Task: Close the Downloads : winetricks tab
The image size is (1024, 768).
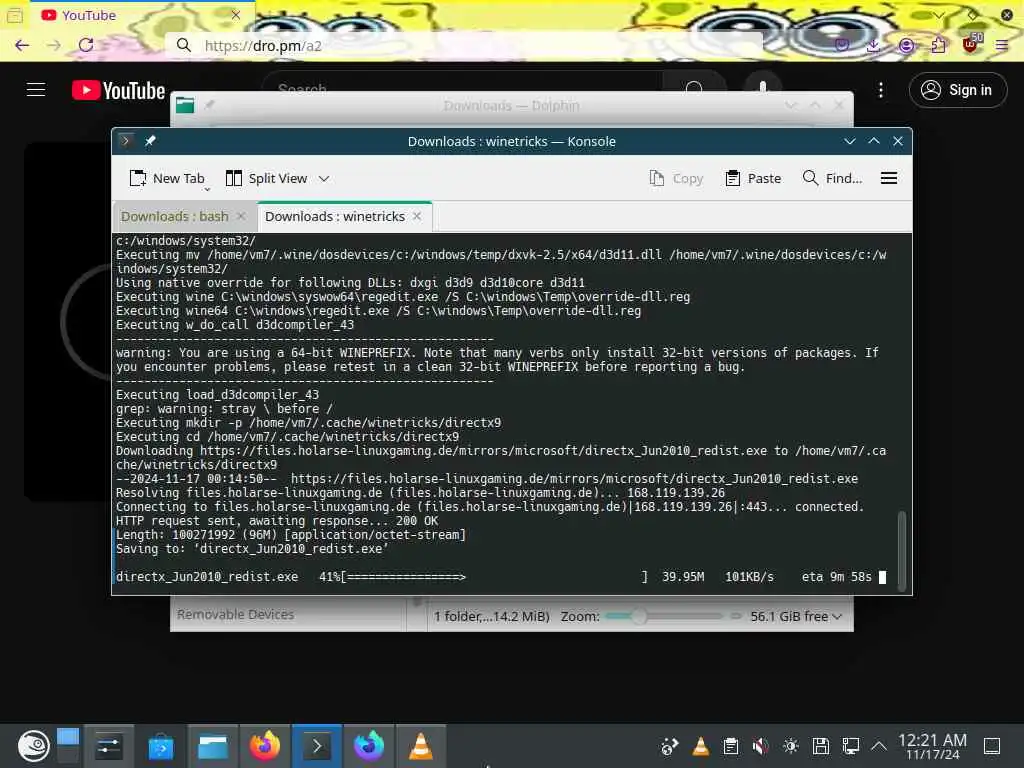Action: point(417,216)
